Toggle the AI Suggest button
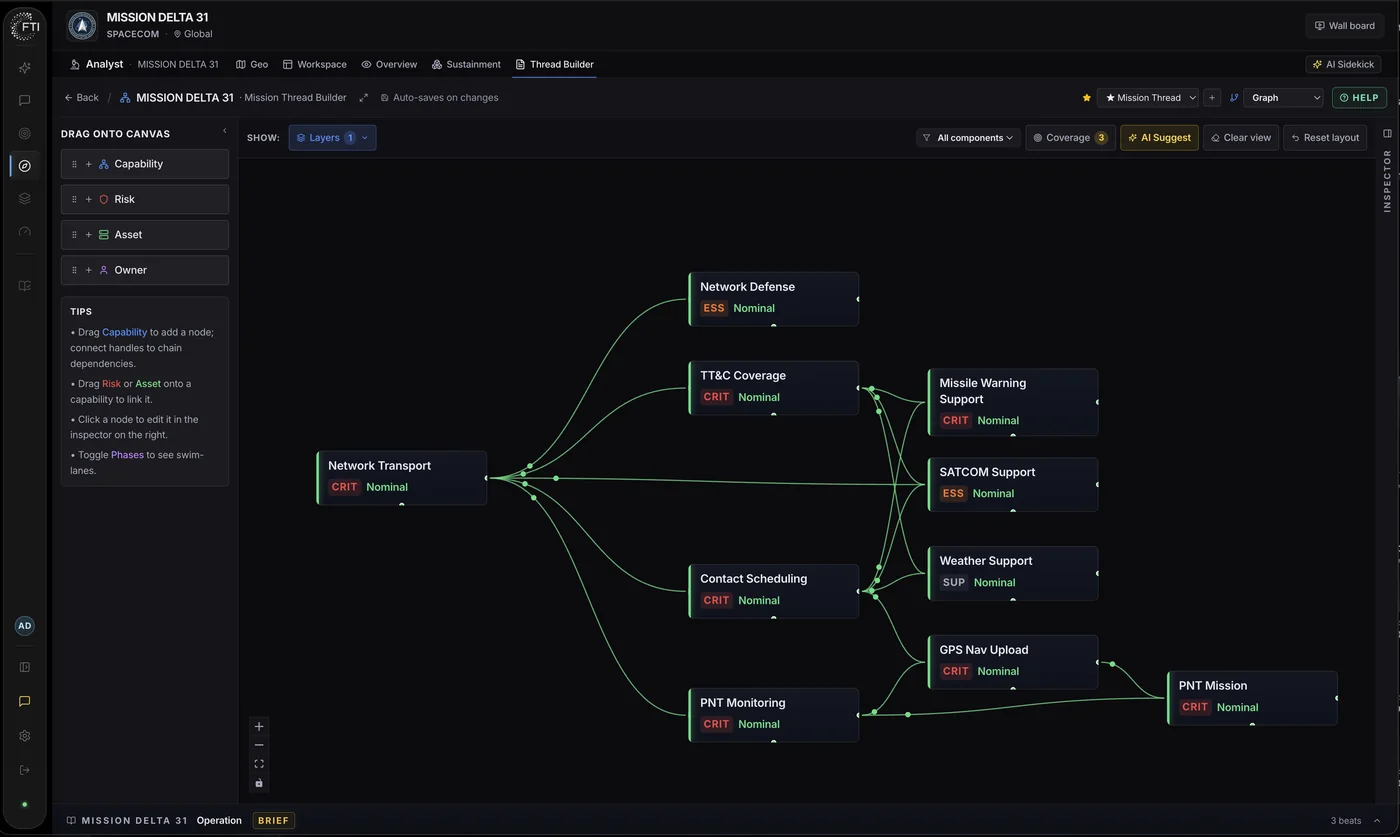 pyautogui.click(x=1159, y=138)
